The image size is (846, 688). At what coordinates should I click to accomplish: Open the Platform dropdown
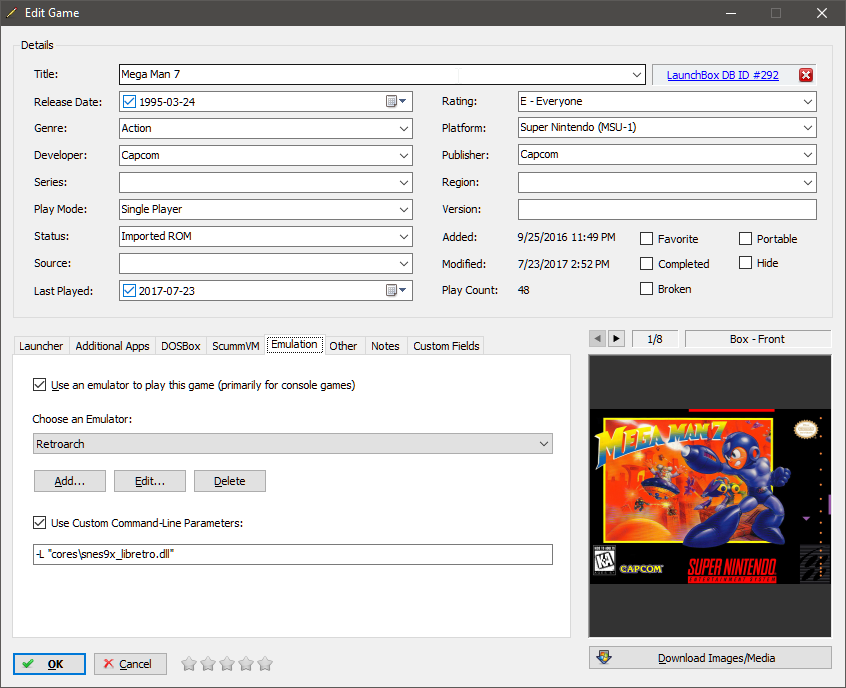pyautogui.click(x=808, y=128)
